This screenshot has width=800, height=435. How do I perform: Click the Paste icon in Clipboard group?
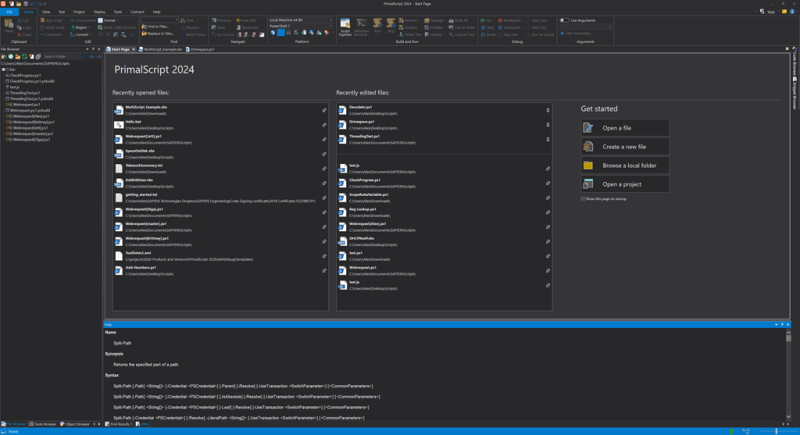click(9, 25)
